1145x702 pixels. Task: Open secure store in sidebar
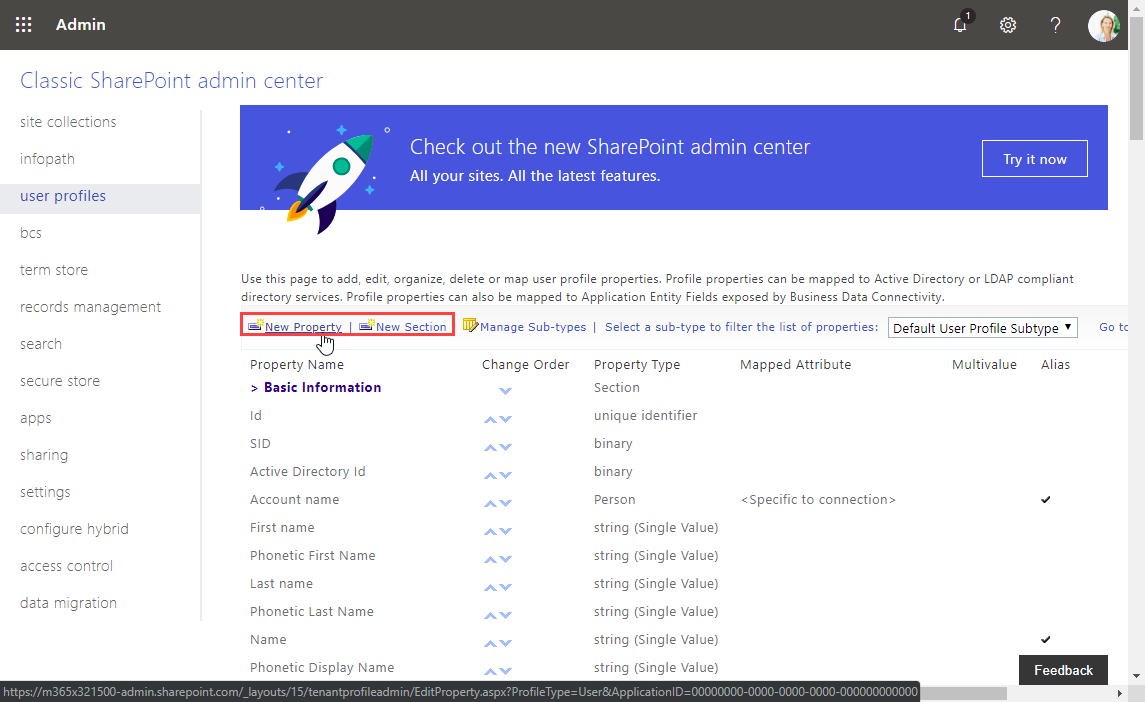tap(60, 381)
